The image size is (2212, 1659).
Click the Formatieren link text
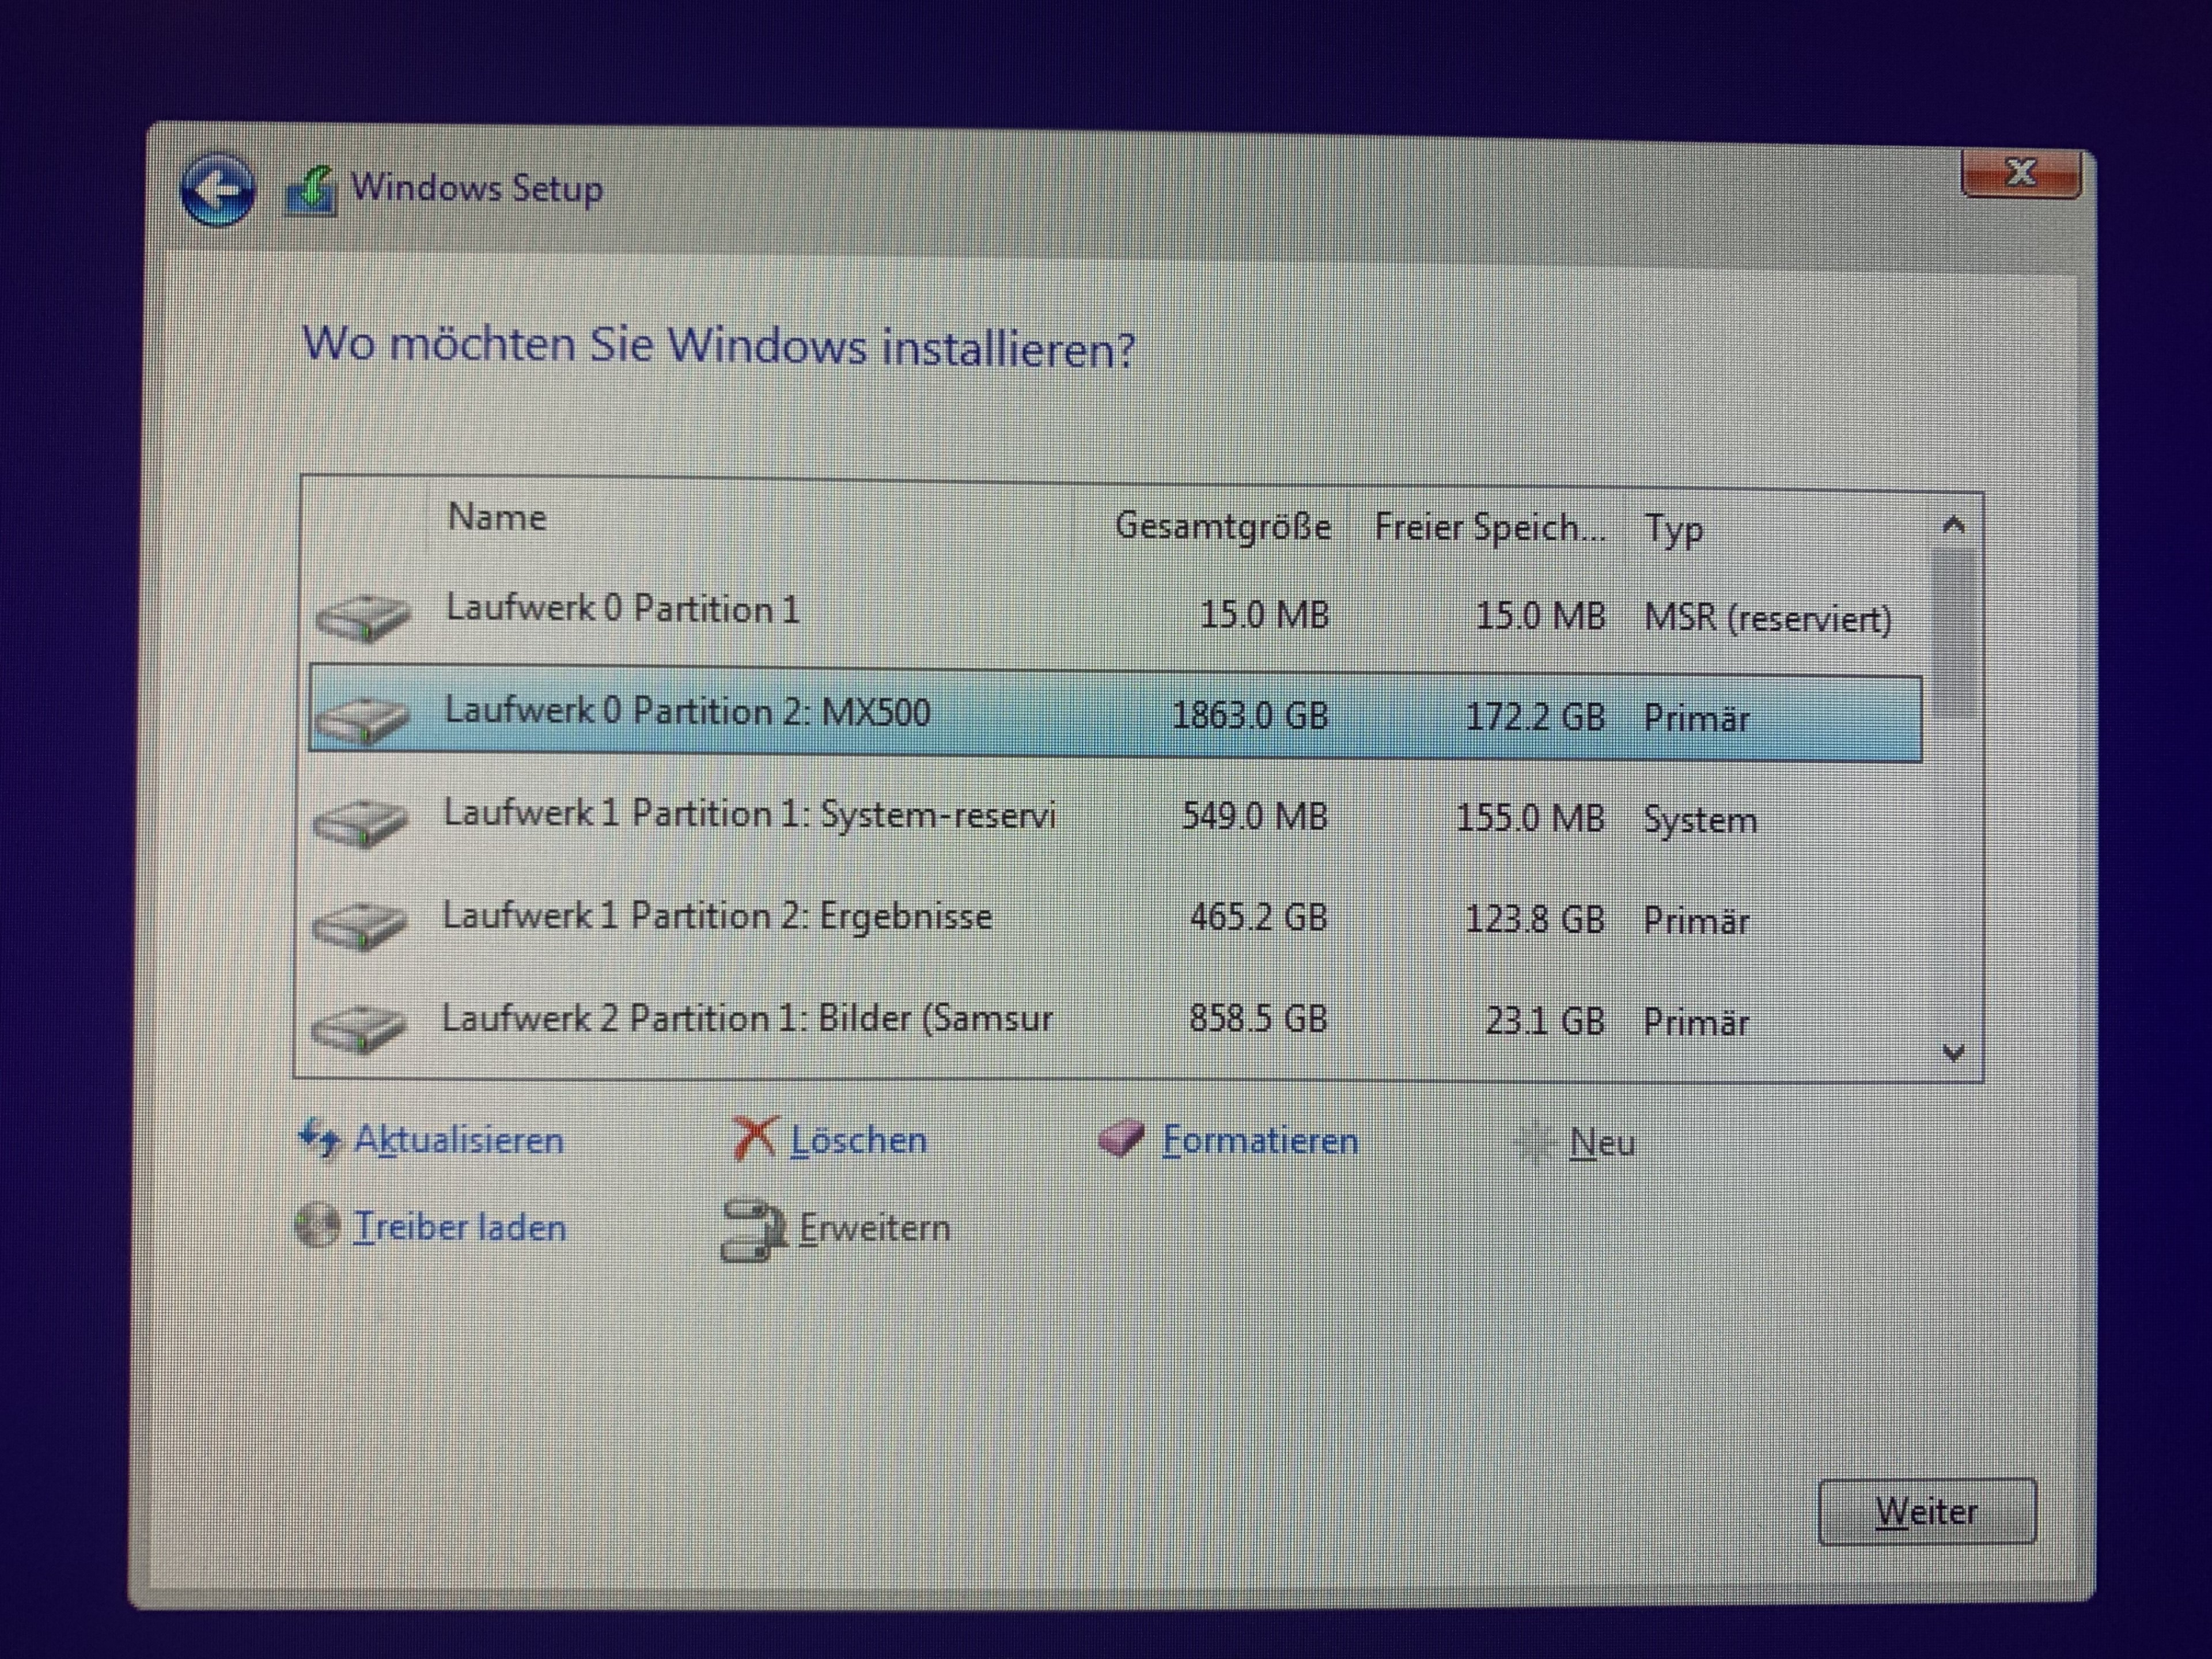(1260, 1141)
